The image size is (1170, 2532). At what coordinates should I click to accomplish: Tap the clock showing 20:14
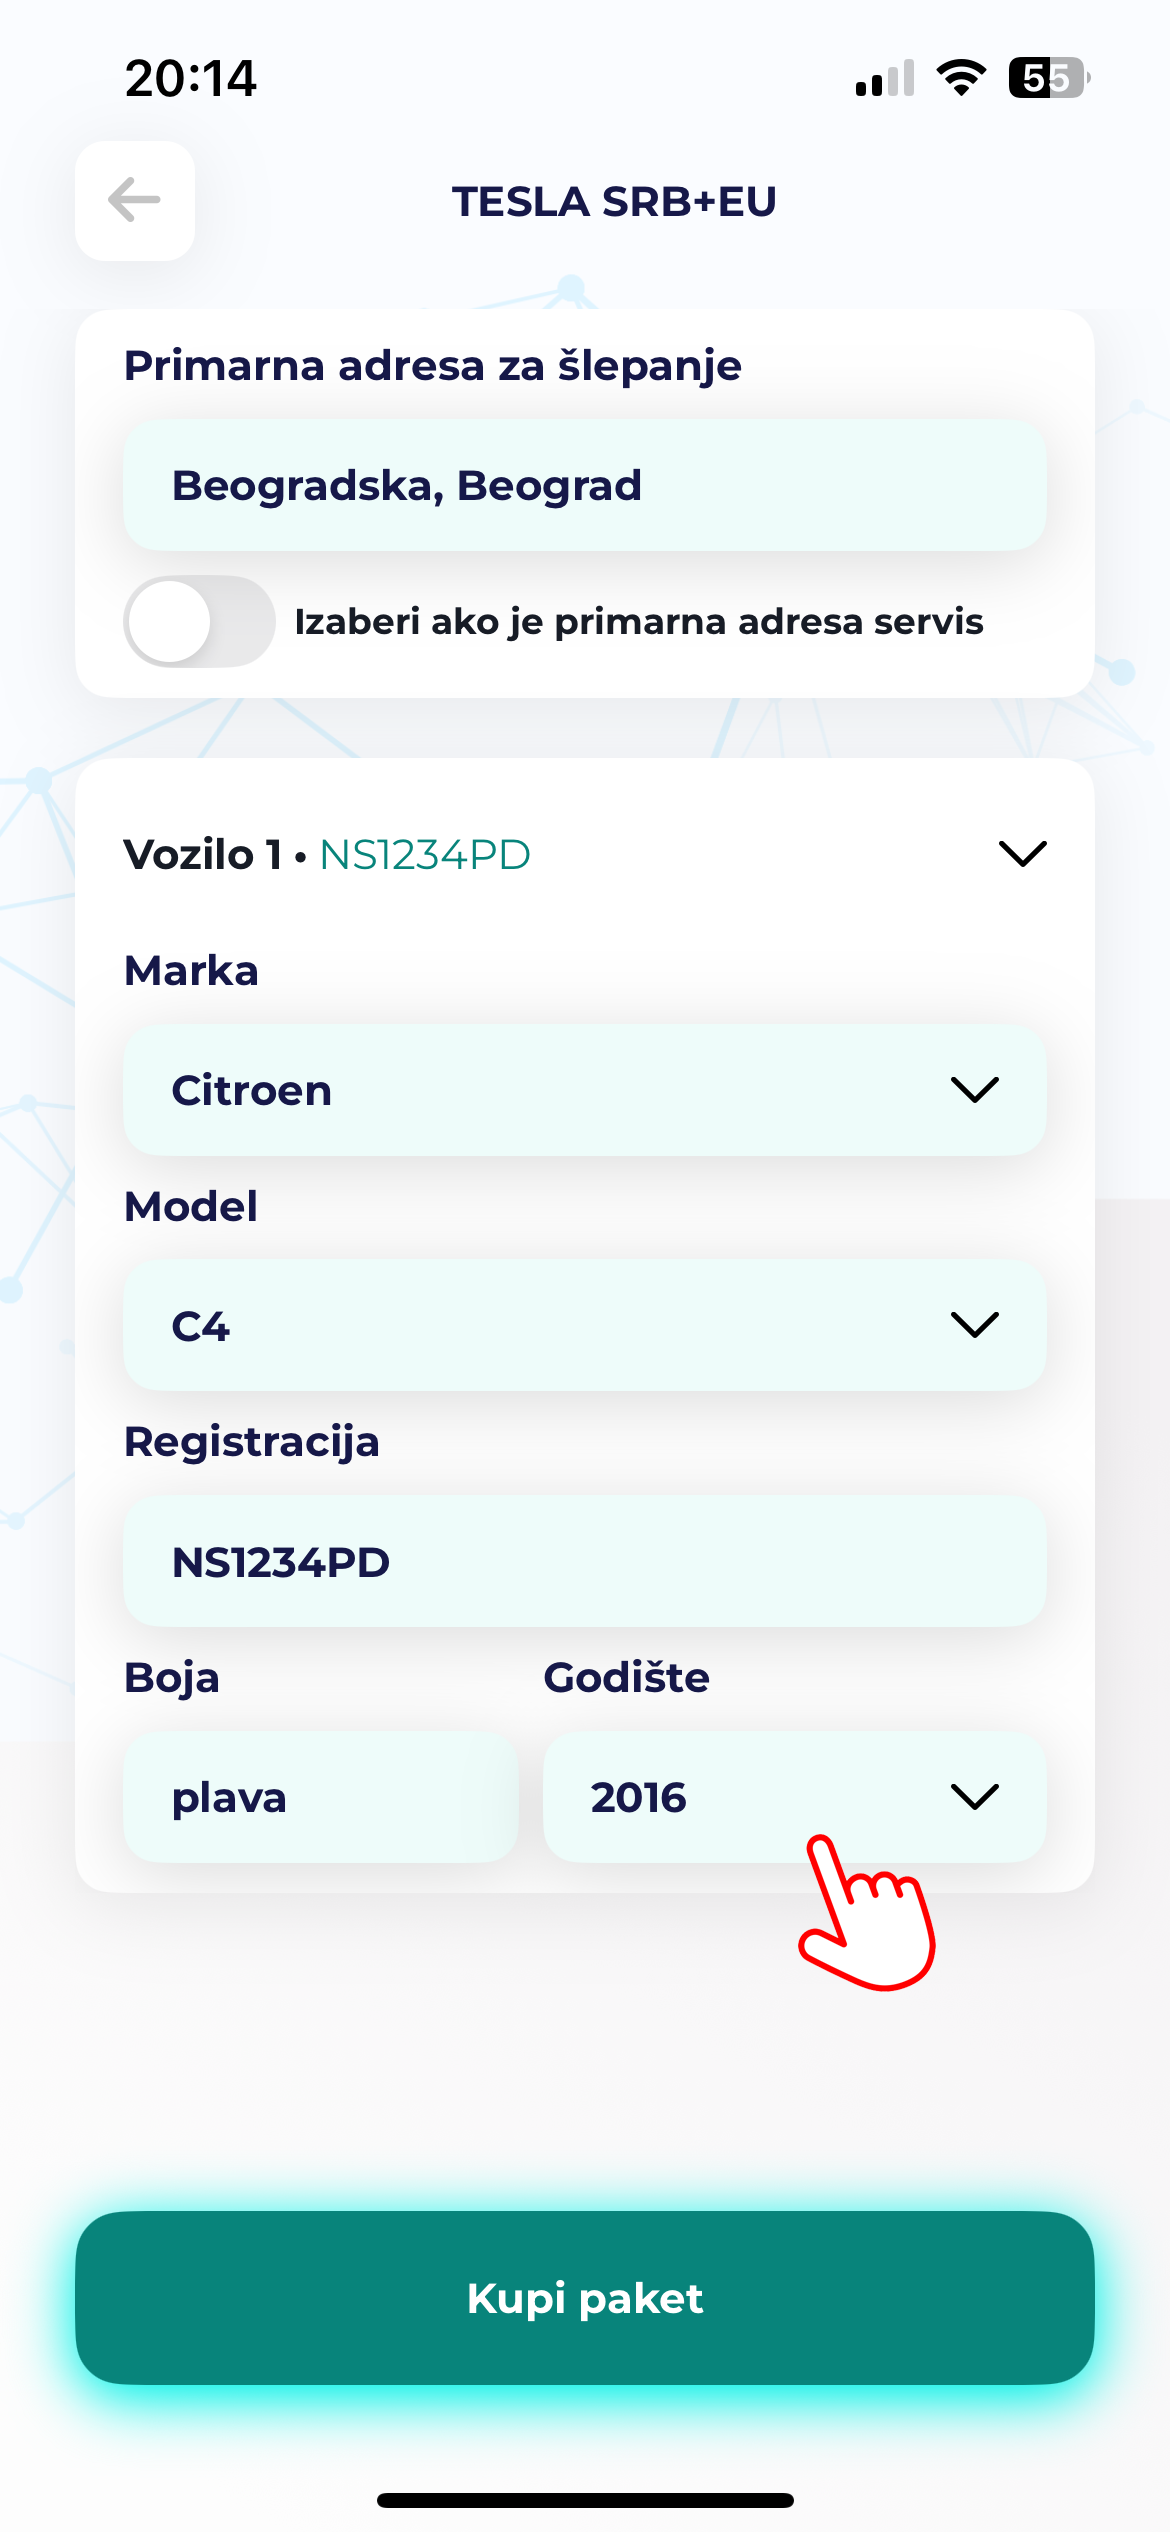pyautogui.click(x=191, y=78)
